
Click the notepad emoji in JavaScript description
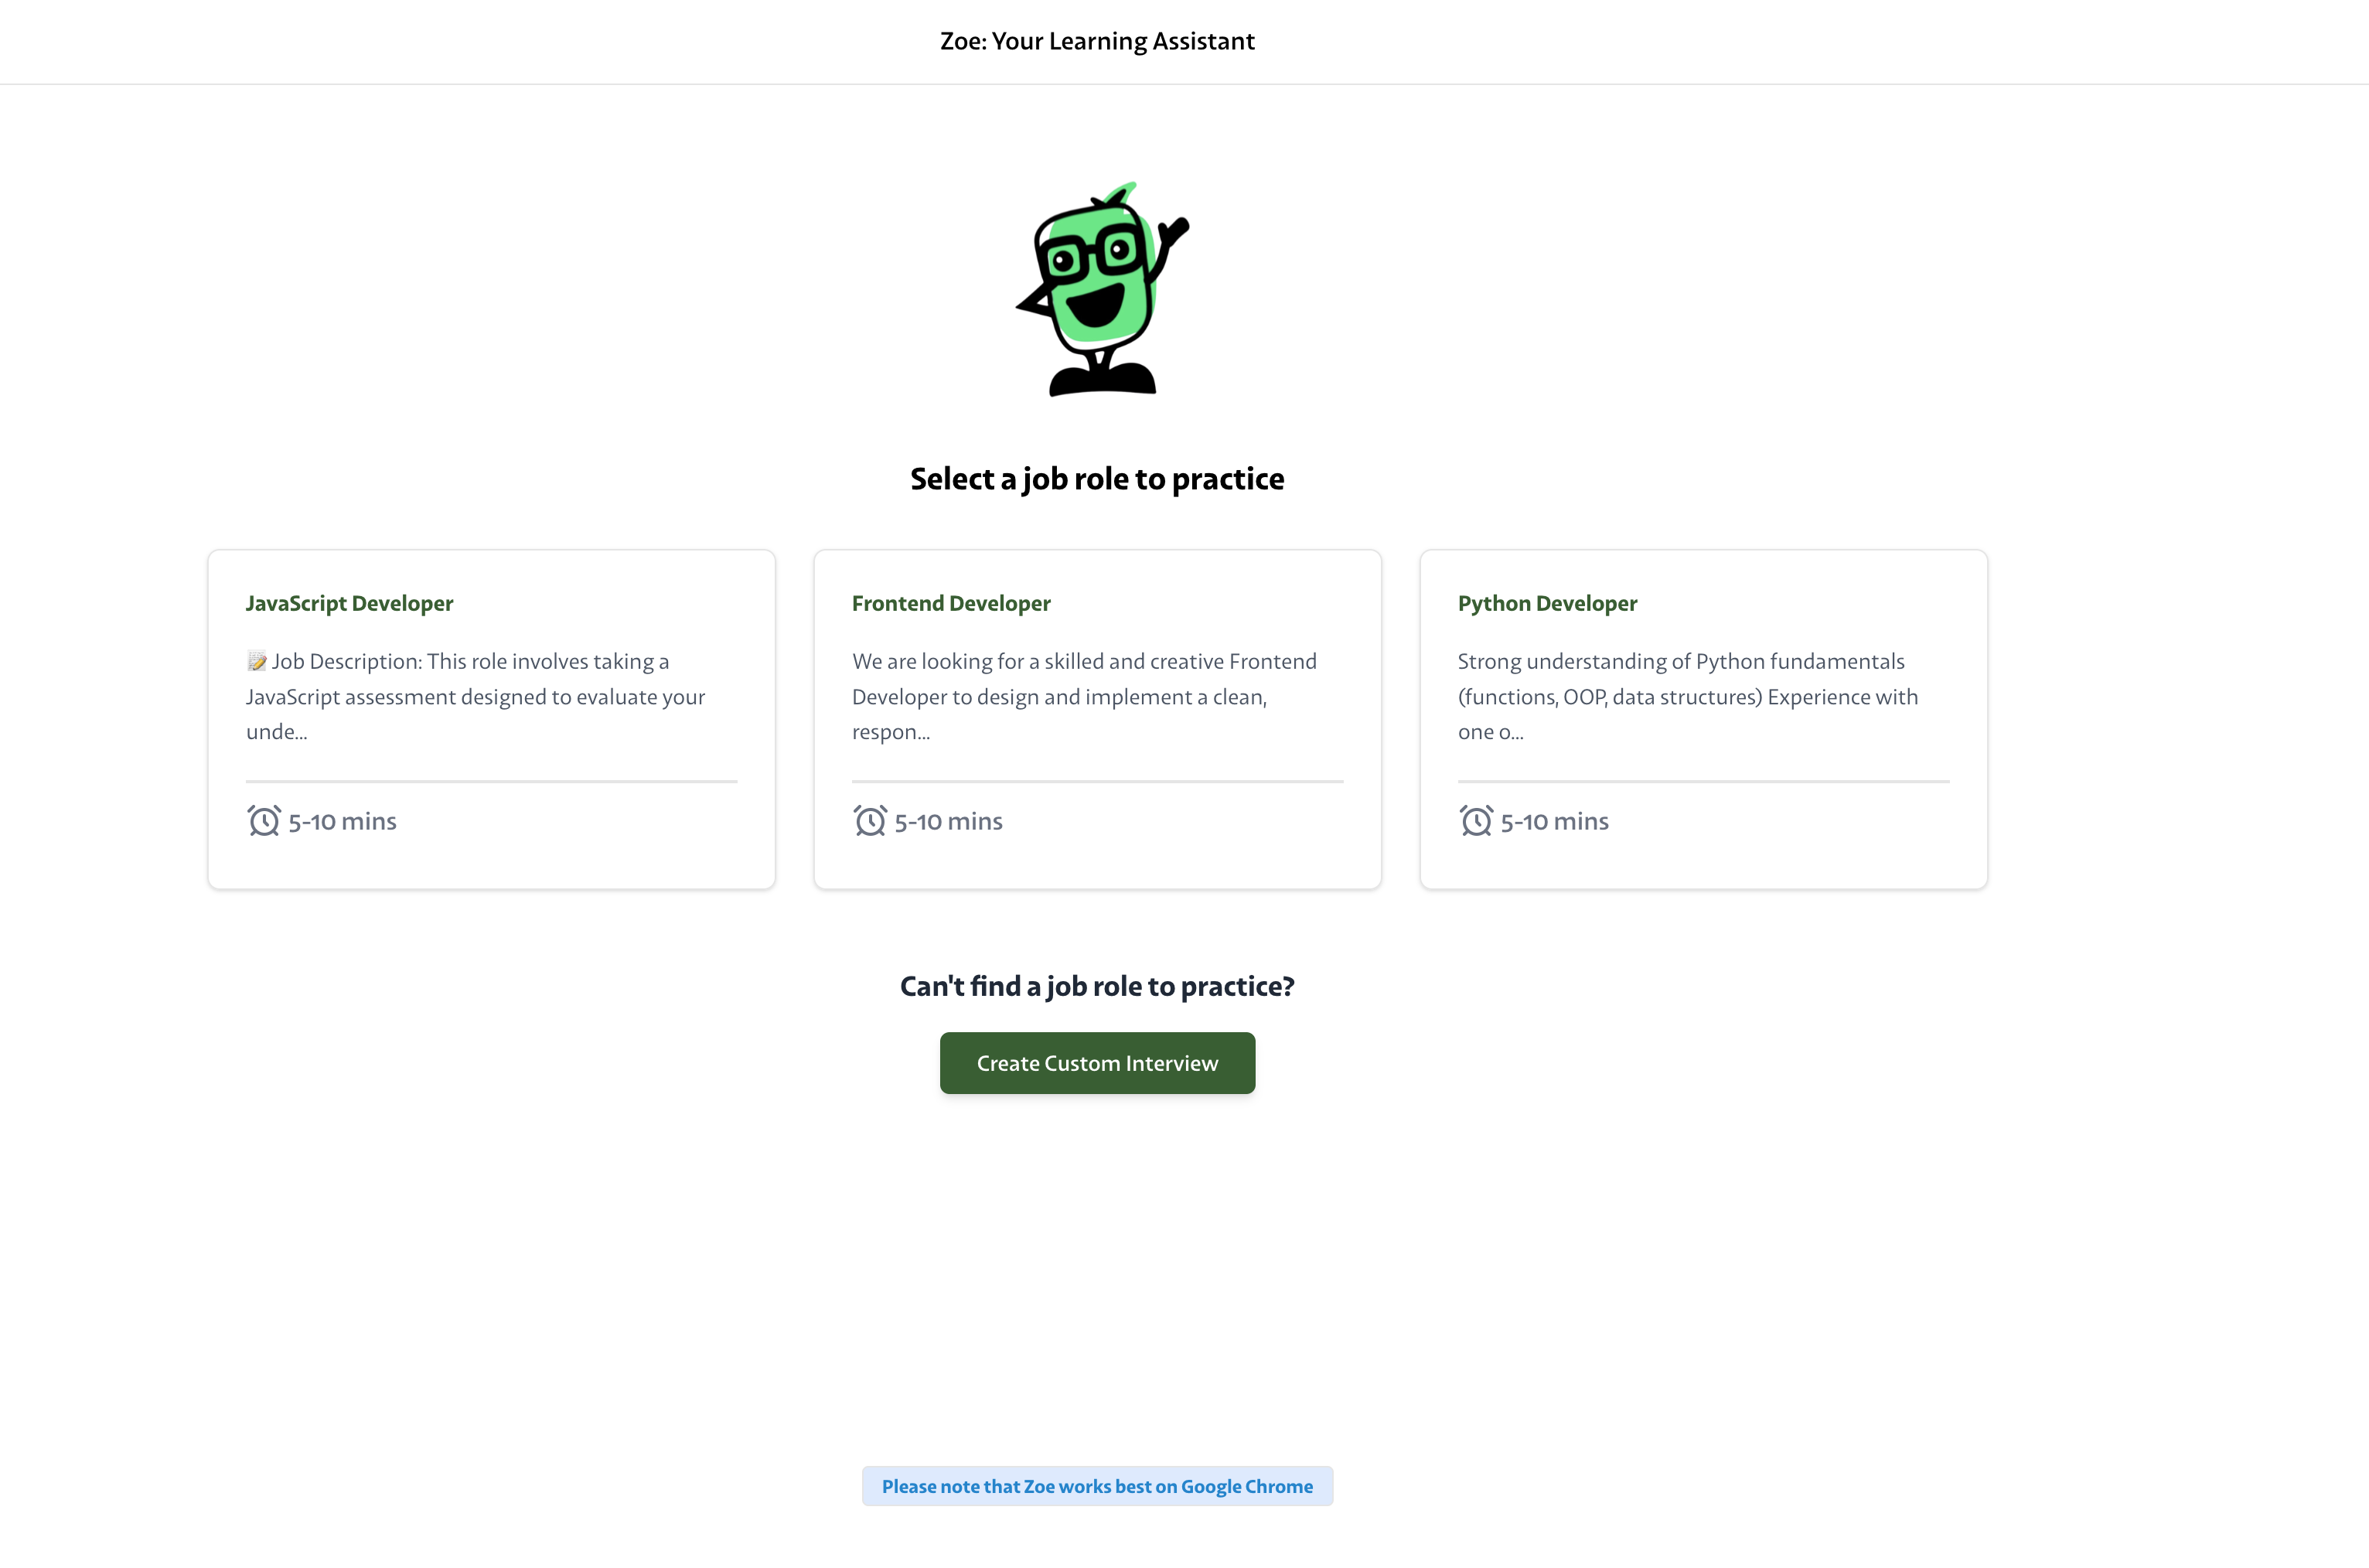257,661
